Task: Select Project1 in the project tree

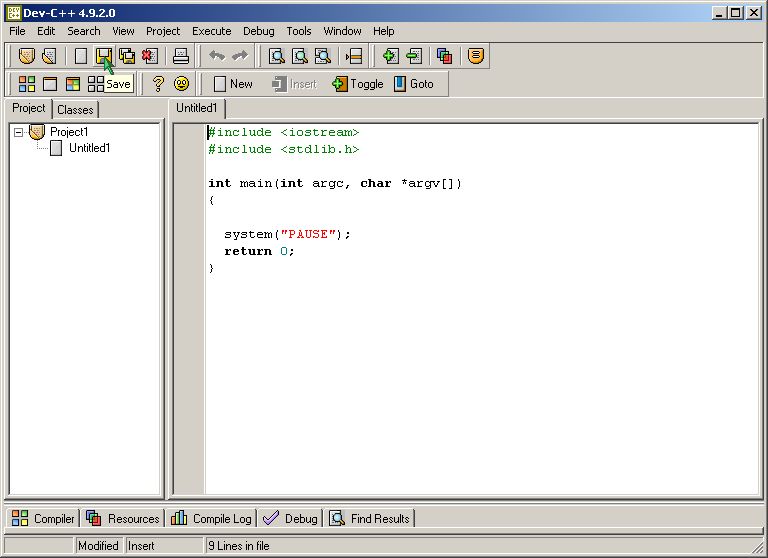Action: 69,132
